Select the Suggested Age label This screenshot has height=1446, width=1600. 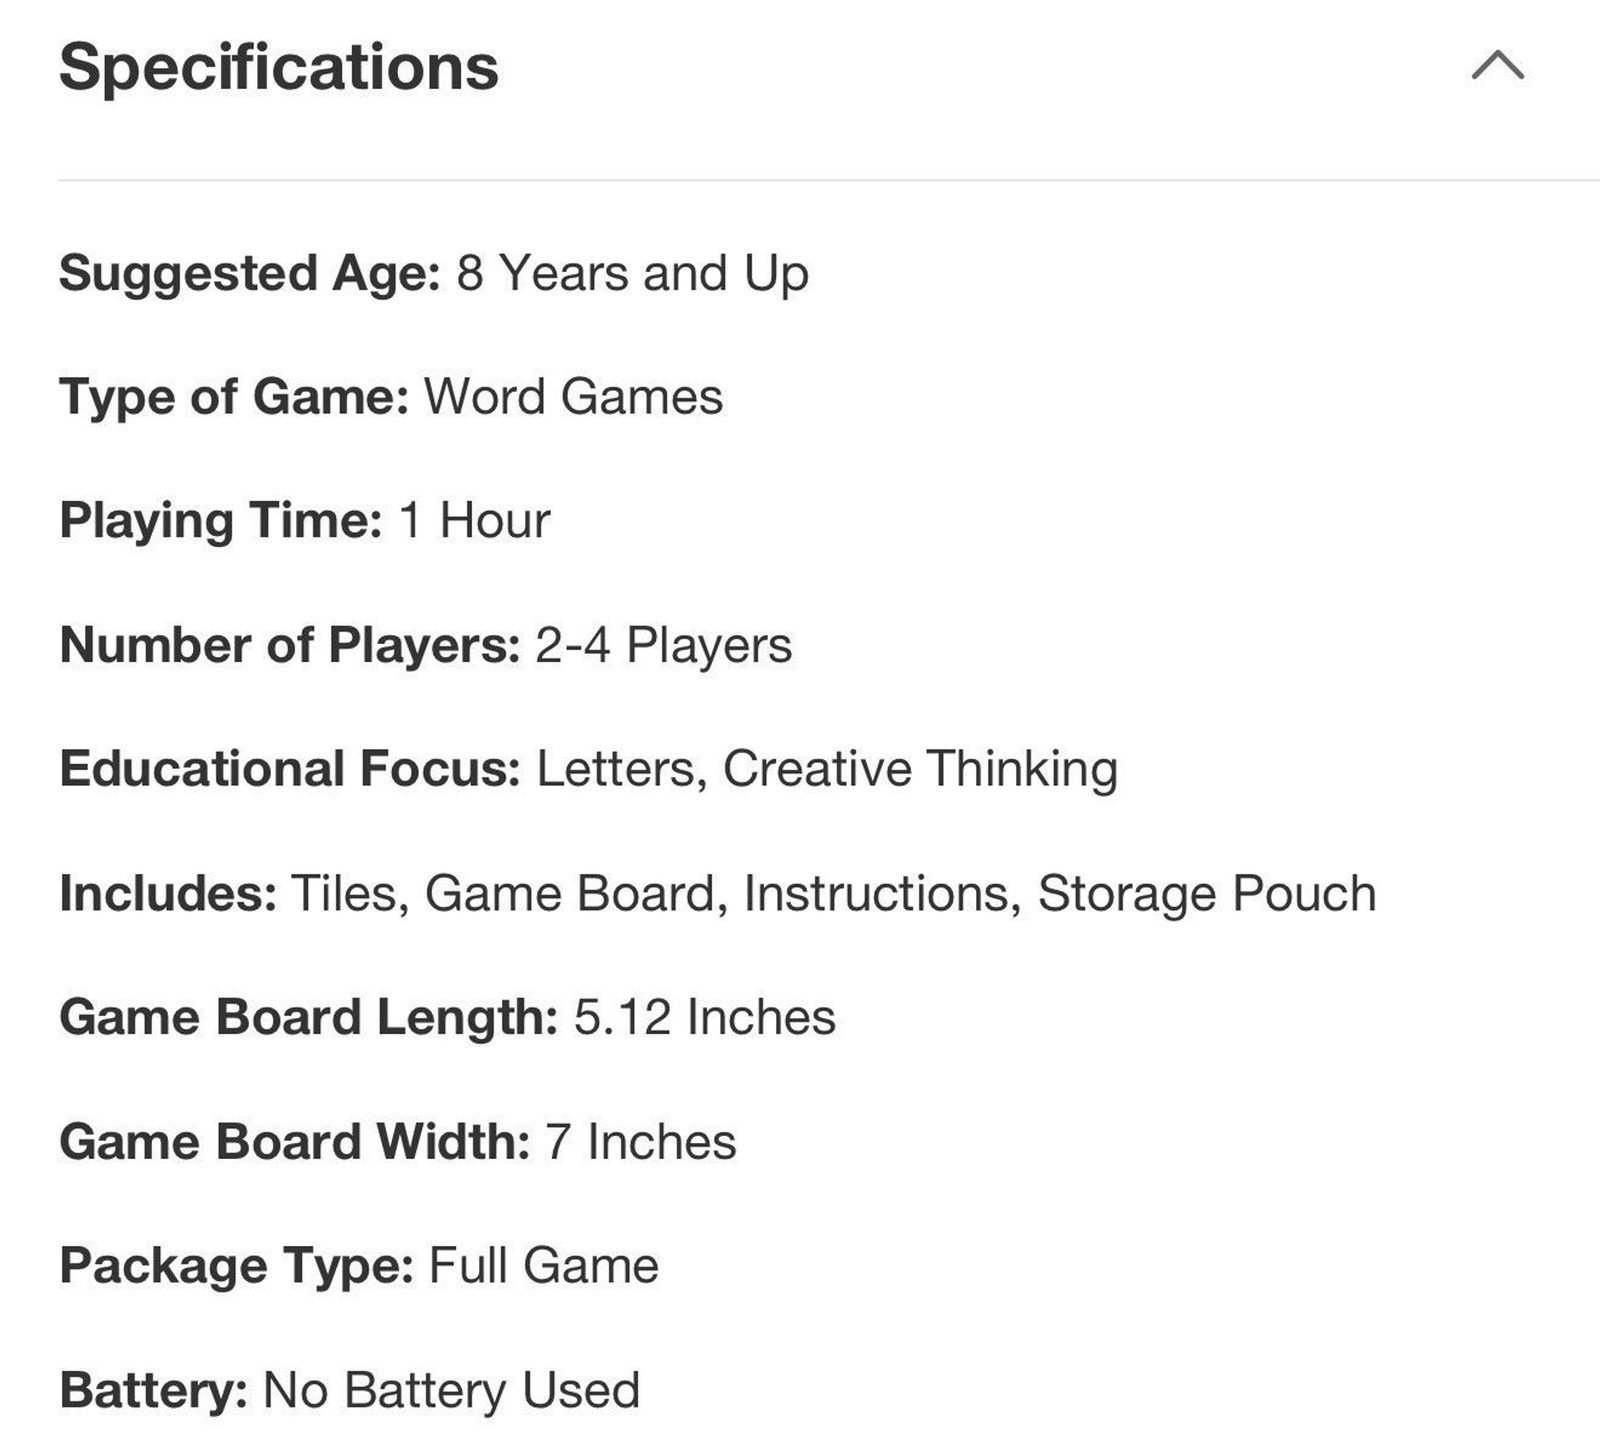pos(250,274)
